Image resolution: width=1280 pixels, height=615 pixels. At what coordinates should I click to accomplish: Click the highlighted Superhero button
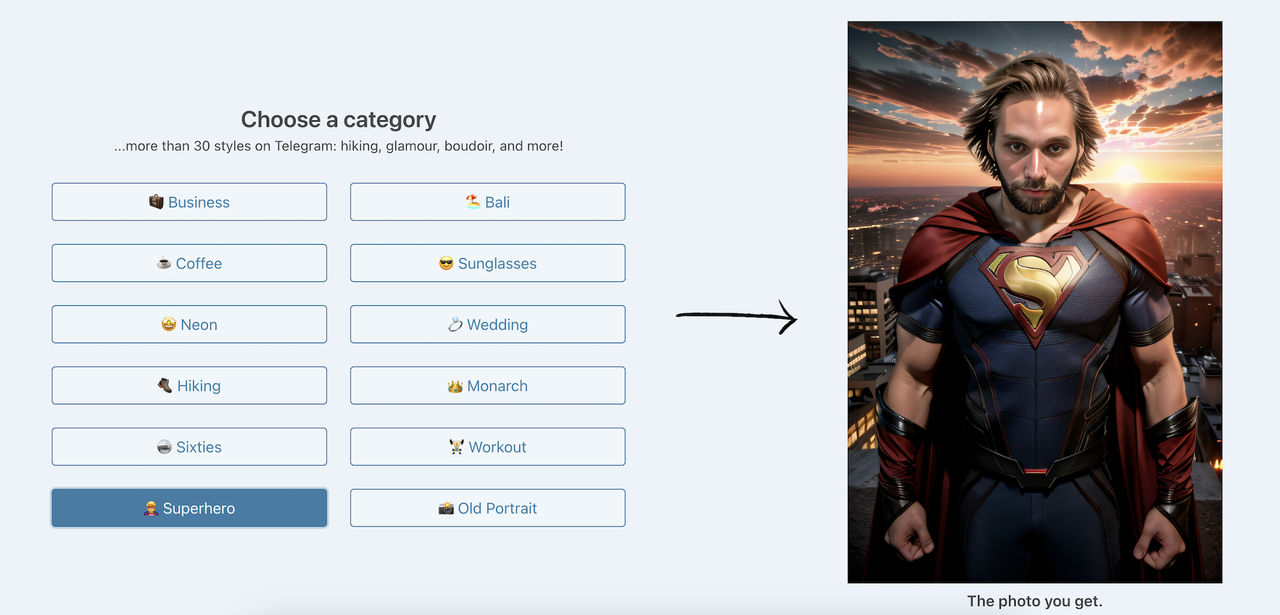coord(189,508)
